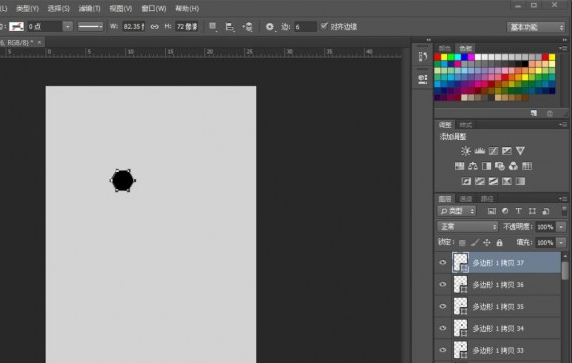Viewport: 572px width, 363px height.
Task: Click the link width and height icon
Action: [155, 27]
